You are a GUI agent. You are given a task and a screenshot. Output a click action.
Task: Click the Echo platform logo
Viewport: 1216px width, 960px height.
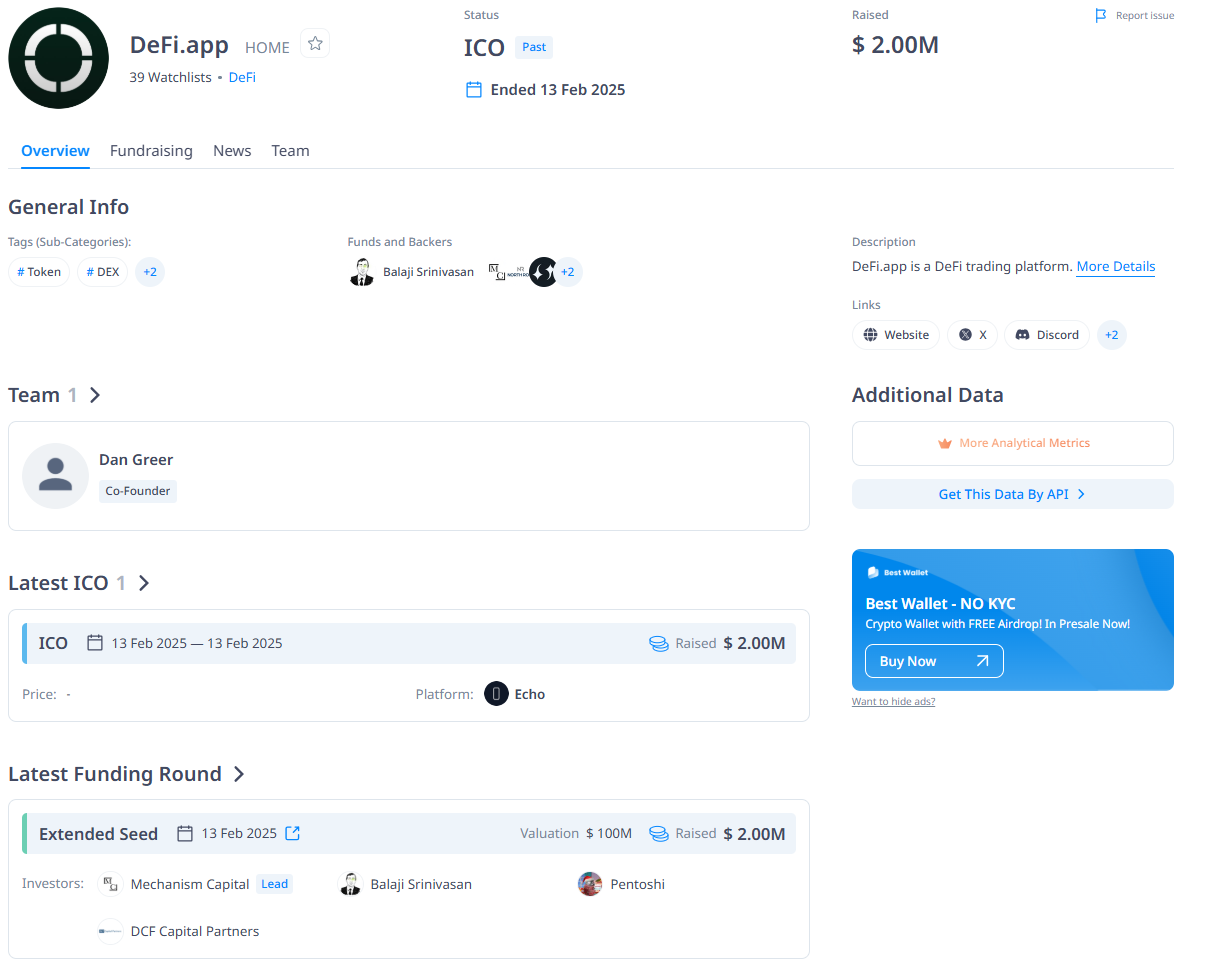point(496,694)
